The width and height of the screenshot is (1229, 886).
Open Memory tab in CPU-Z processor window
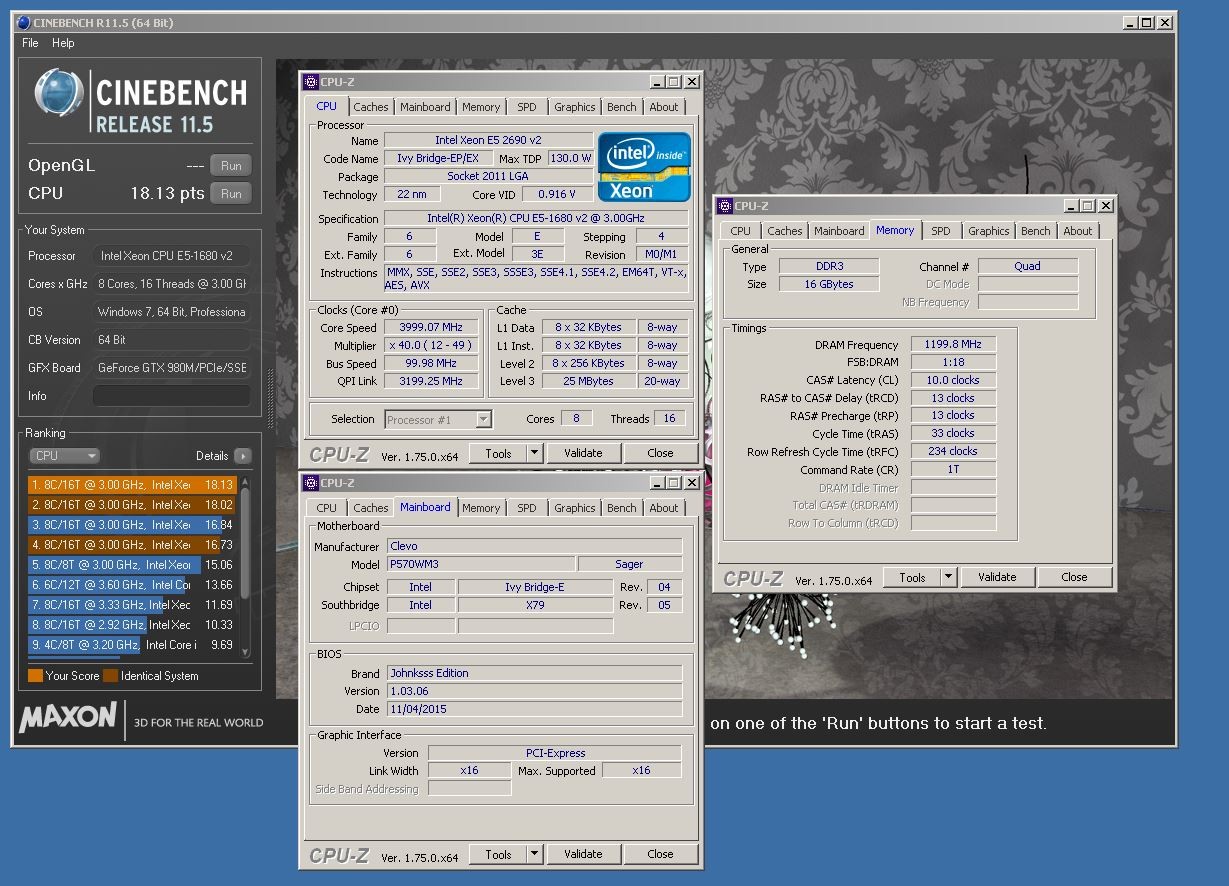(481, 107)
